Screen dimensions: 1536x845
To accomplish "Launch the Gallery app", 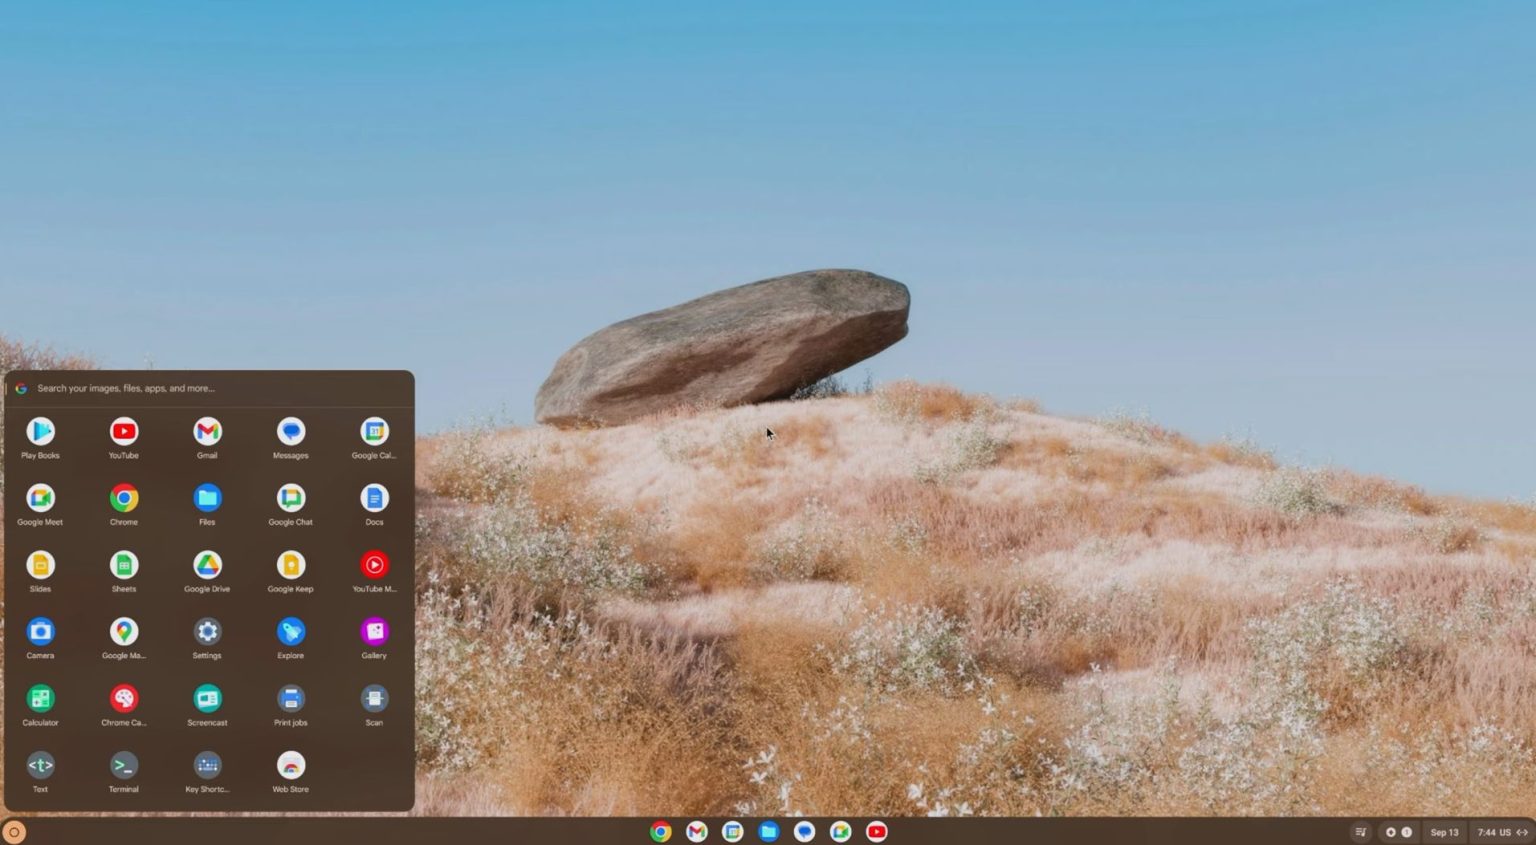I will point(374,630).
